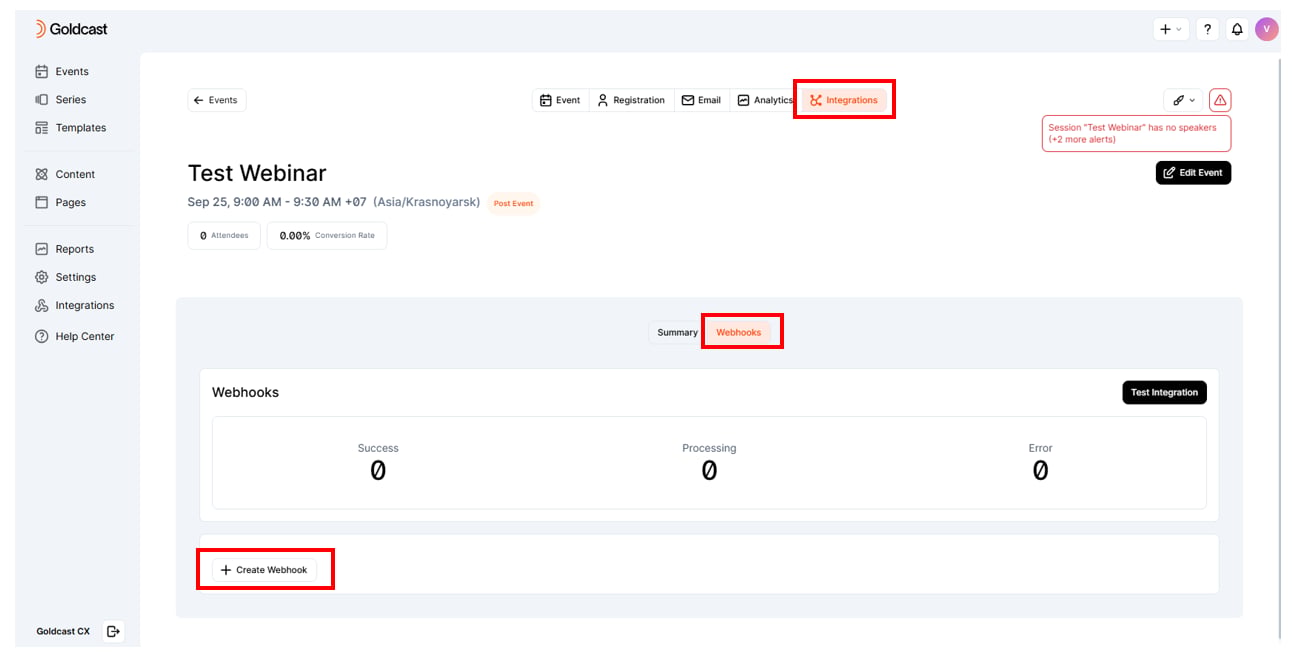1294x652 pixels.
Task: Click the question mark help icon
Action: 1208,29
